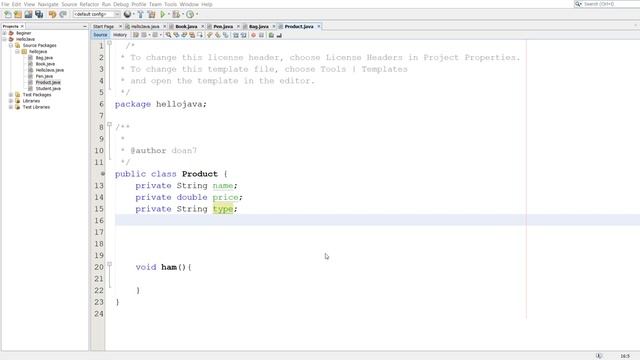The width and height of the screenshot is (640, 360).
Task: Click the Find Selection magnifier icon
Action: pyautogui.click(x=169, y=35)
